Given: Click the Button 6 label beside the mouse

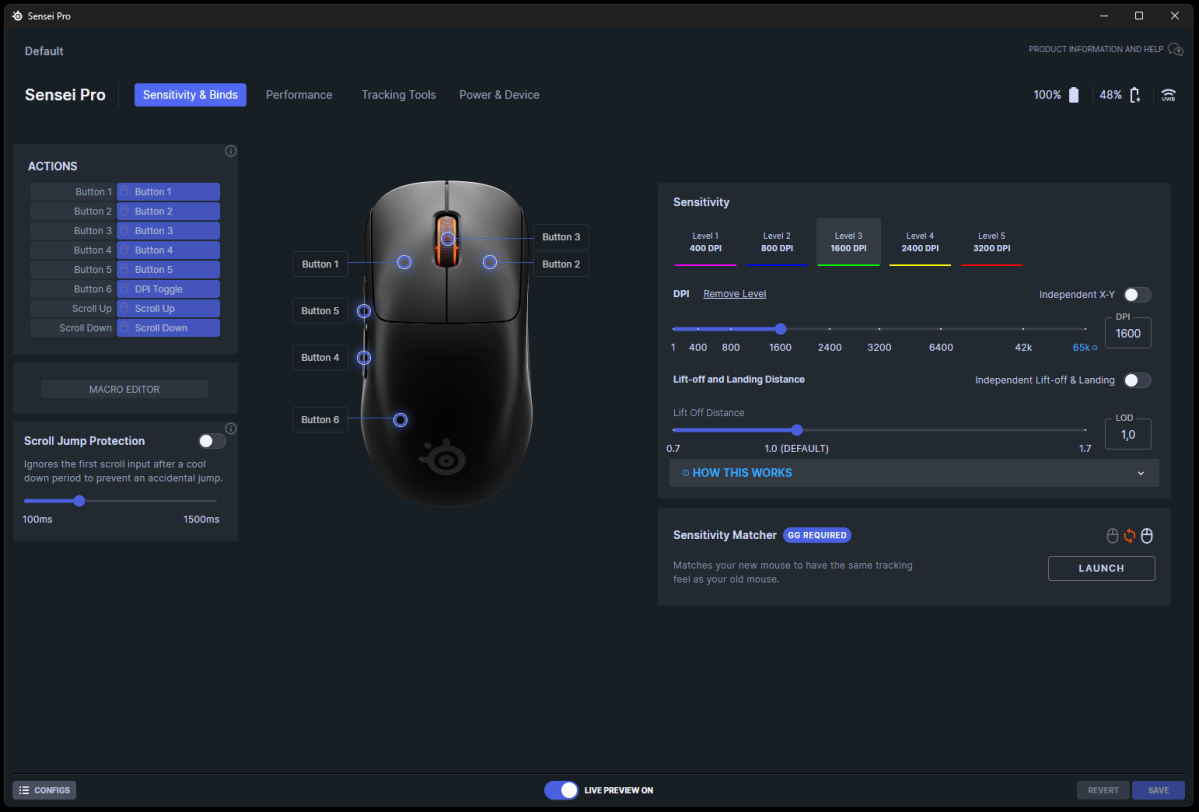Looking at the screenshot, I should click(x=320, y=420).
